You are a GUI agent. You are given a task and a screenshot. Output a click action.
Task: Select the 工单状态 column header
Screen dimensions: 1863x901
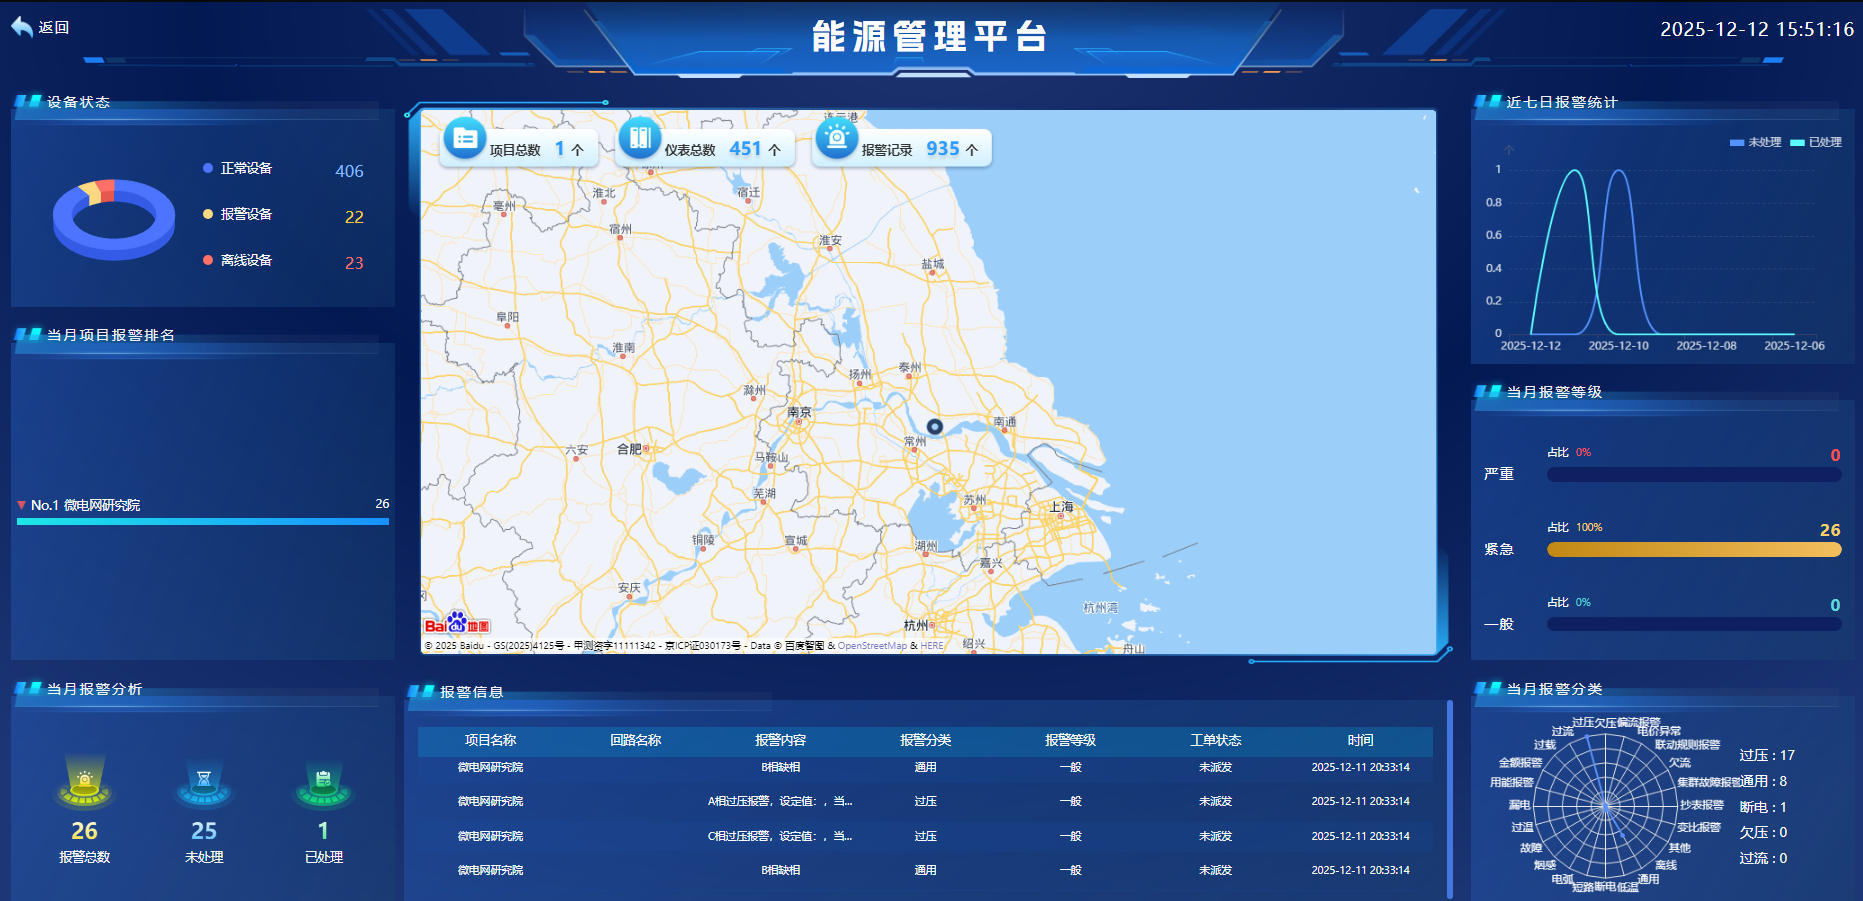click(1215, 740)
